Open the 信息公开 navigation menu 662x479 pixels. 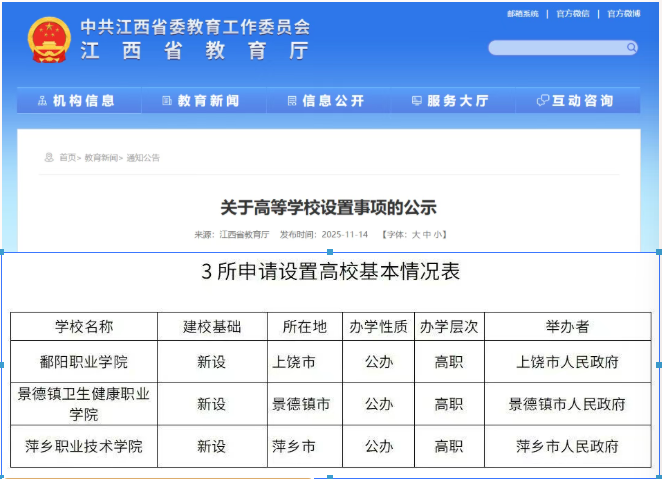click(x=328, y=100)
